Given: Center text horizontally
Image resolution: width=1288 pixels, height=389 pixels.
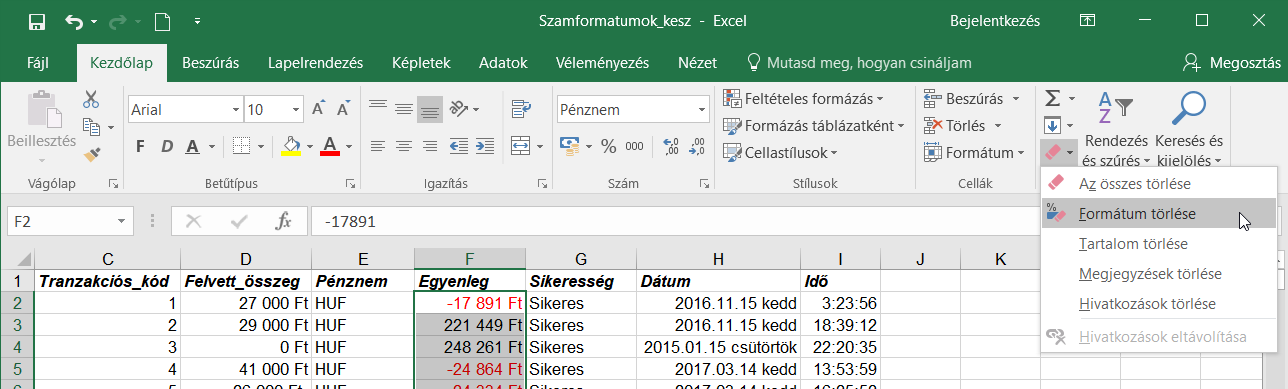Looking at the screenshot, I should [404, 146].
